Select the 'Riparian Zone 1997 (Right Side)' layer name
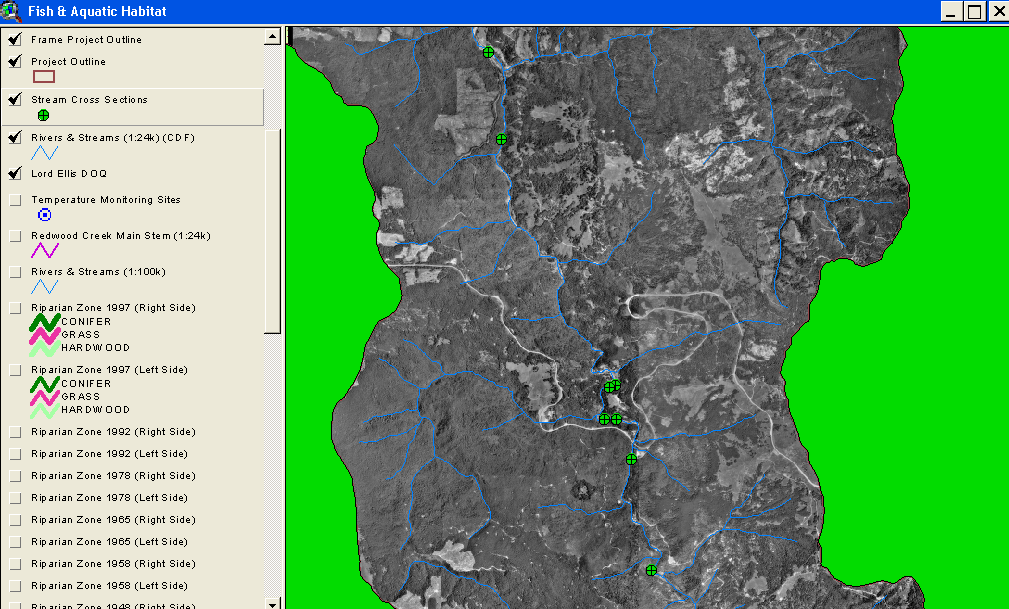 tap(113, 308)
